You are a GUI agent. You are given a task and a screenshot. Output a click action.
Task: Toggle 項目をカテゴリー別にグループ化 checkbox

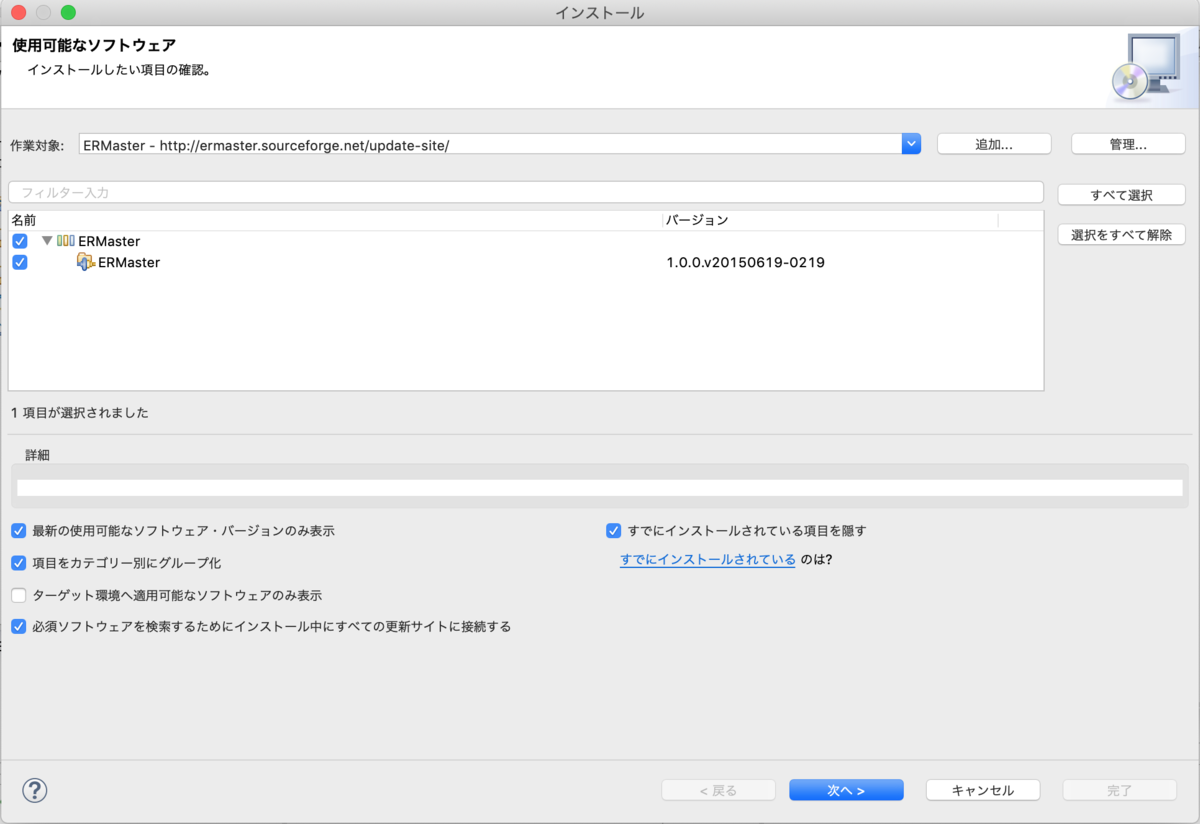19,562
